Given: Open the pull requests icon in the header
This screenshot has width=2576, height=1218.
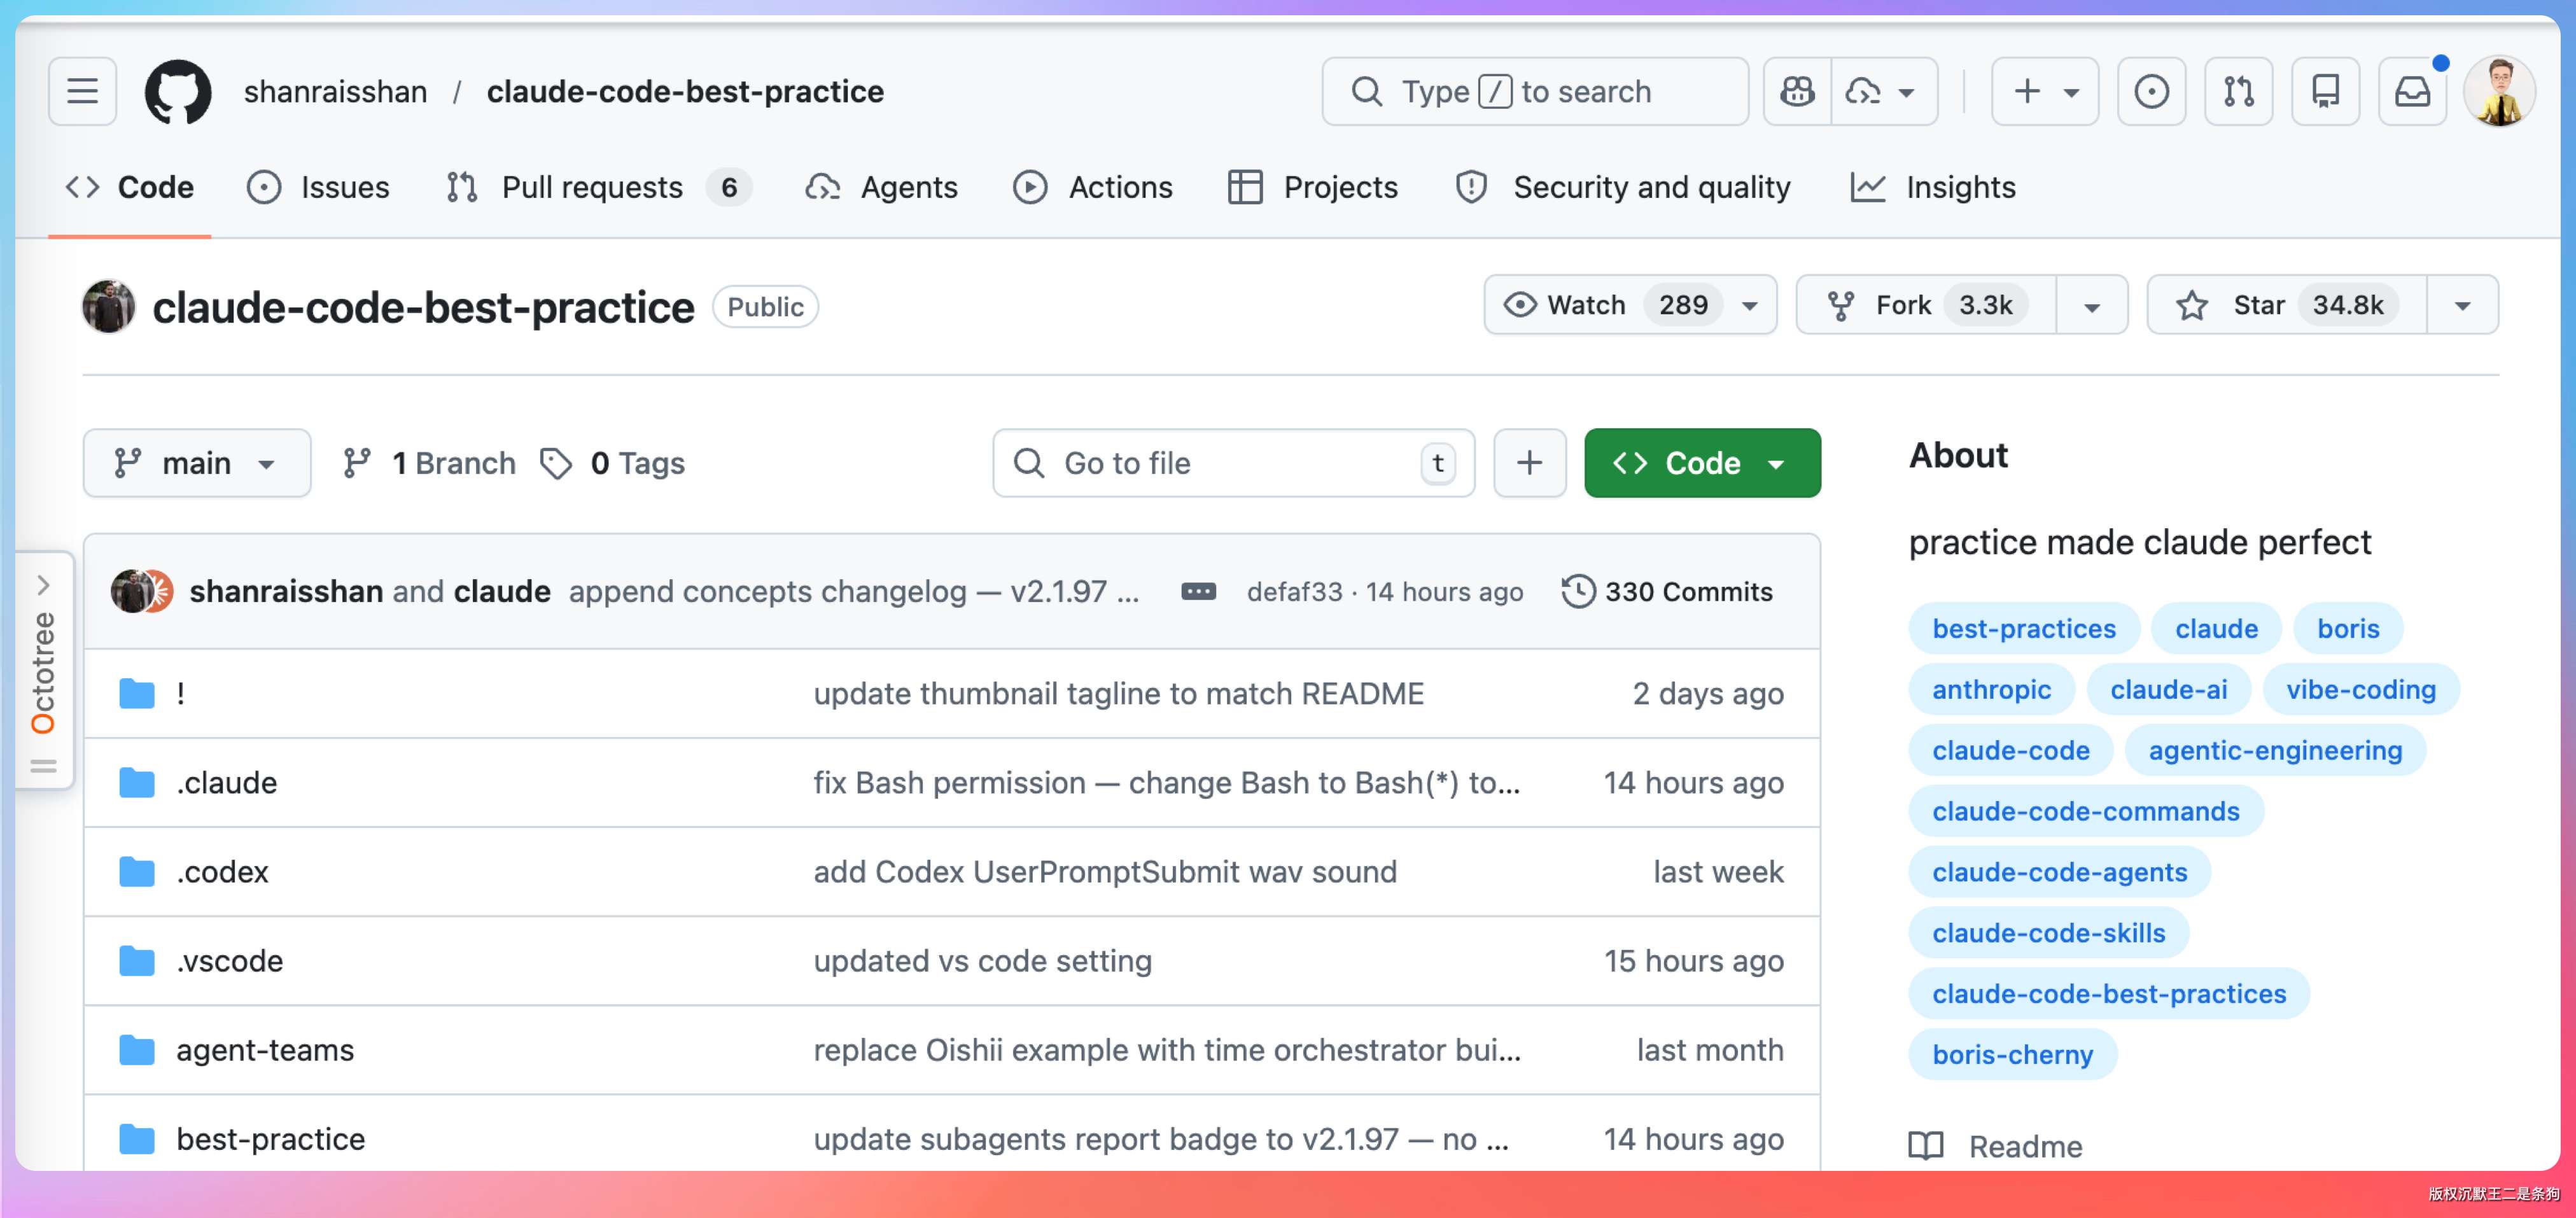Looking at the screenshot, I should pos(2238,91).
